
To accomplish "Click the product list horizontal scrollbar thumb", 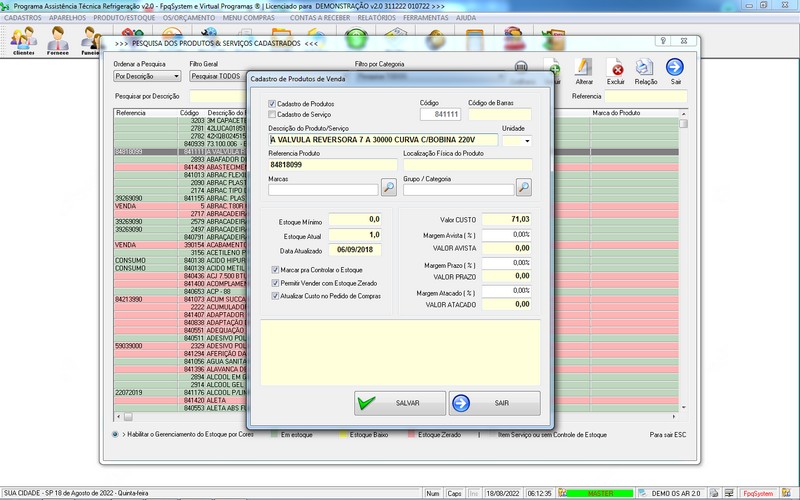I will coord(128,417).
